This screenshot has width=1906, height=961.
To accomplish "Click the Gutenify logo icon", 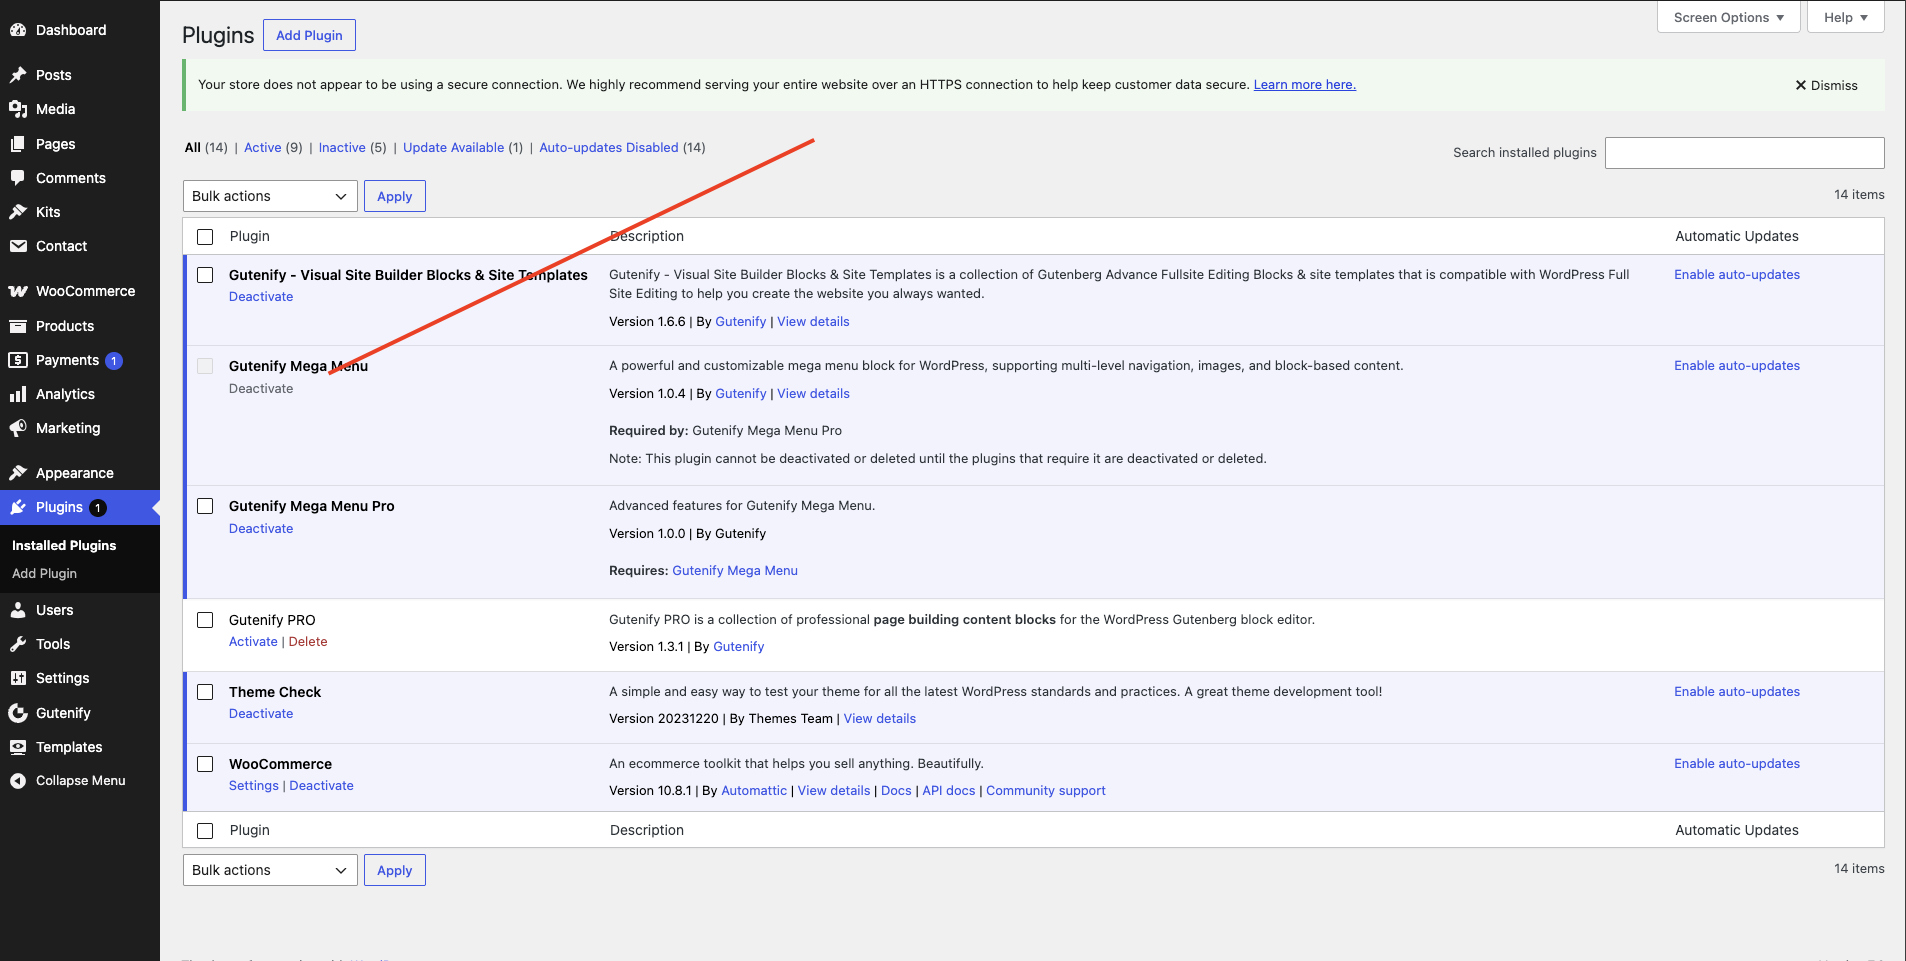I will pos(18,713).
